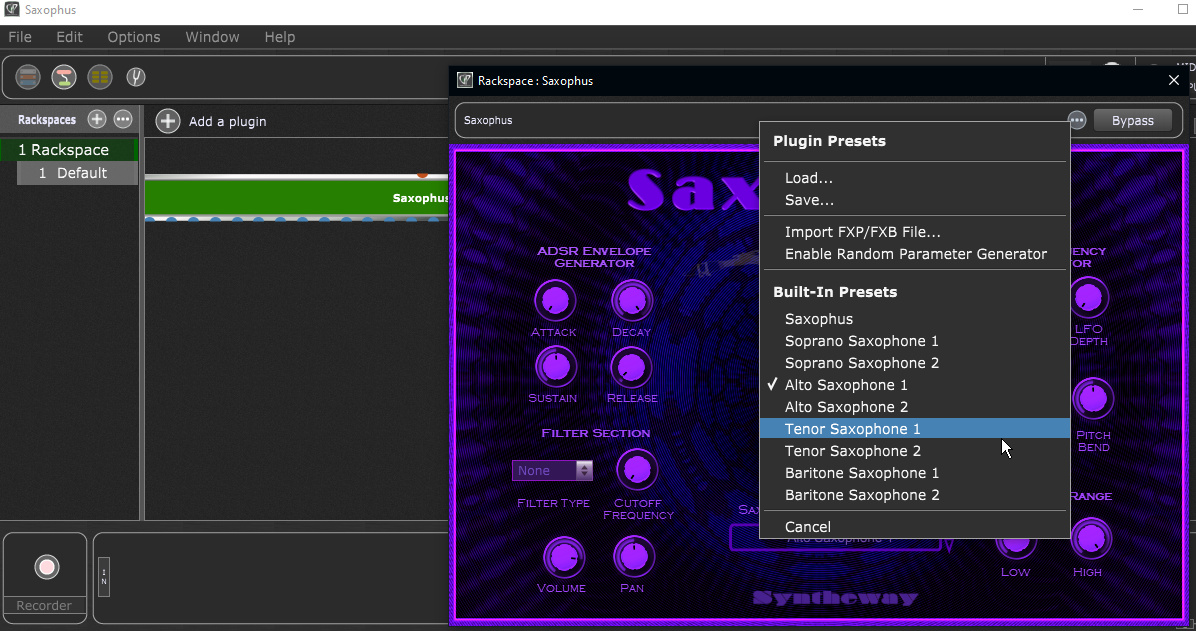The width and height of the screenshot is (1196, 631).
Task: Toggle the plugin Bypass button
Action: tap(1132, 121)
